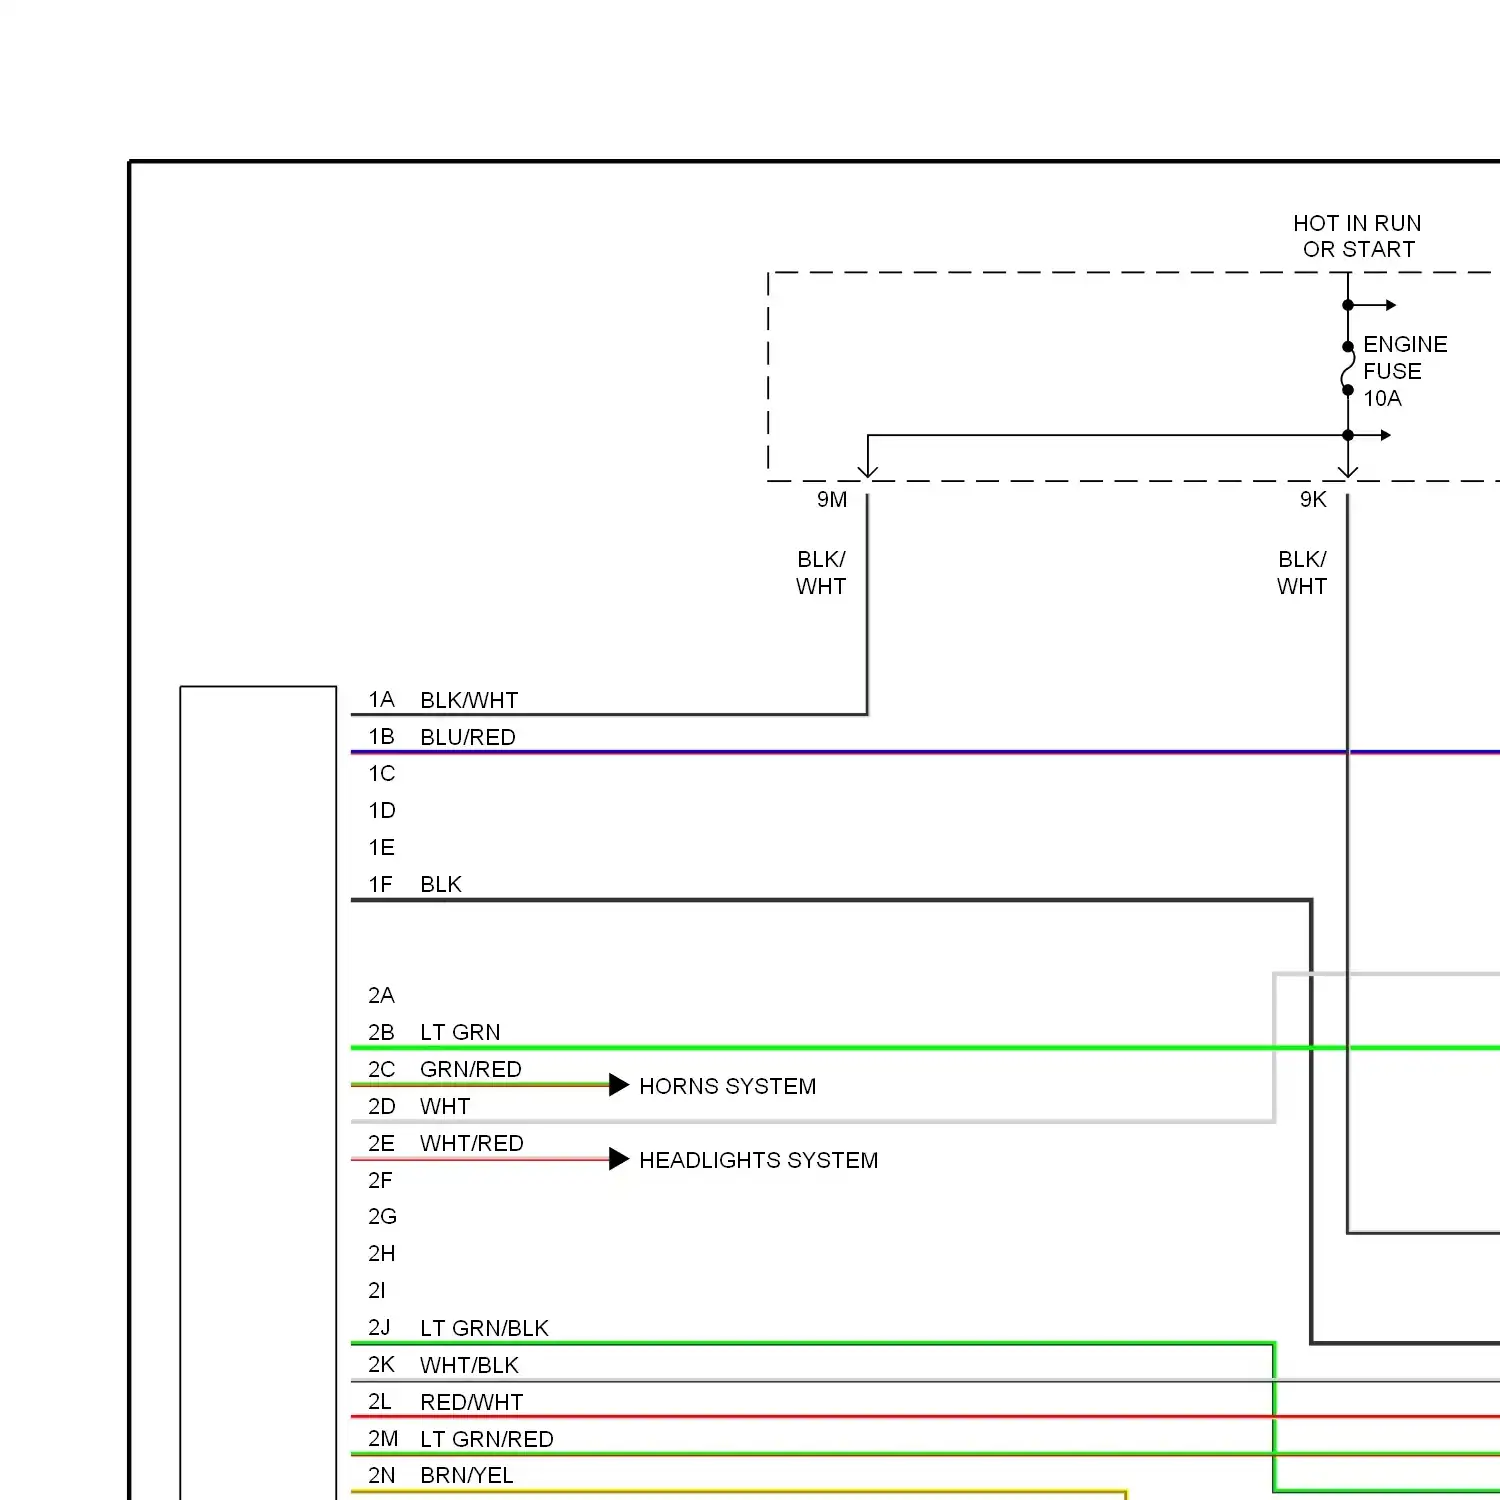Click the HORNS SYSTEM reference
1500x1500 pixels.
click(728, 1087)
